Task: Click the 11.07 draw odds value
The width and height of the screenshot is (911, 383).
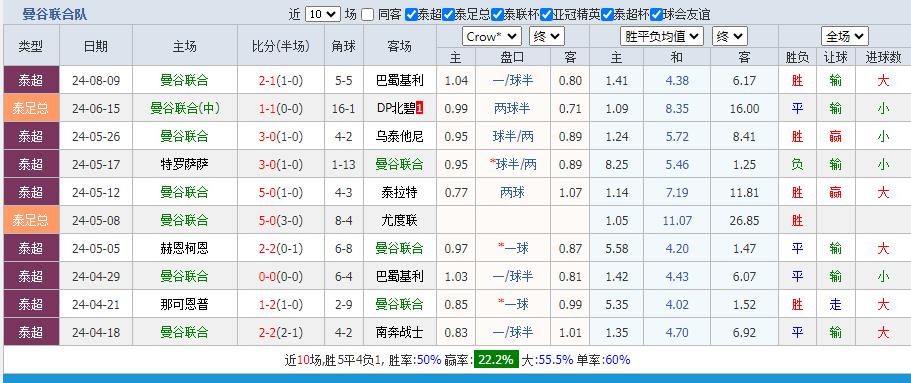Action: [x=677, y=220]
